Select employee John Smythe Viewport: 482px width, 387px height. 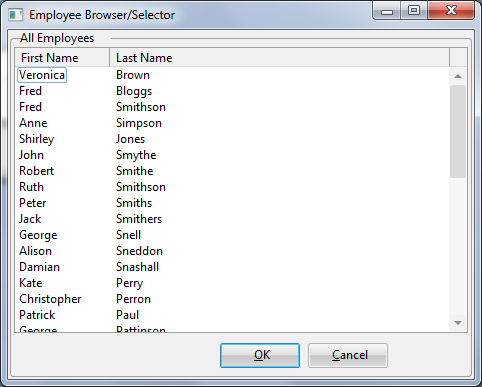point(232,155)
